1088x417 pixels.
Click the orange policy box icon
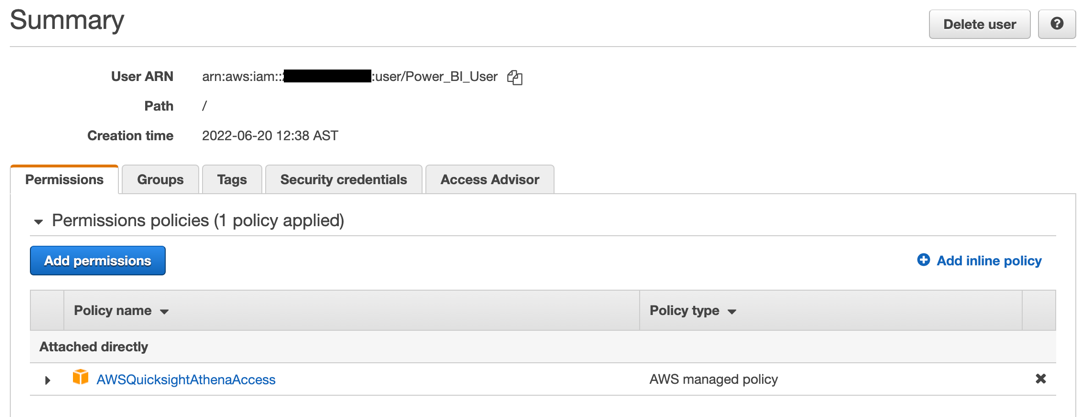pos(80,378)
